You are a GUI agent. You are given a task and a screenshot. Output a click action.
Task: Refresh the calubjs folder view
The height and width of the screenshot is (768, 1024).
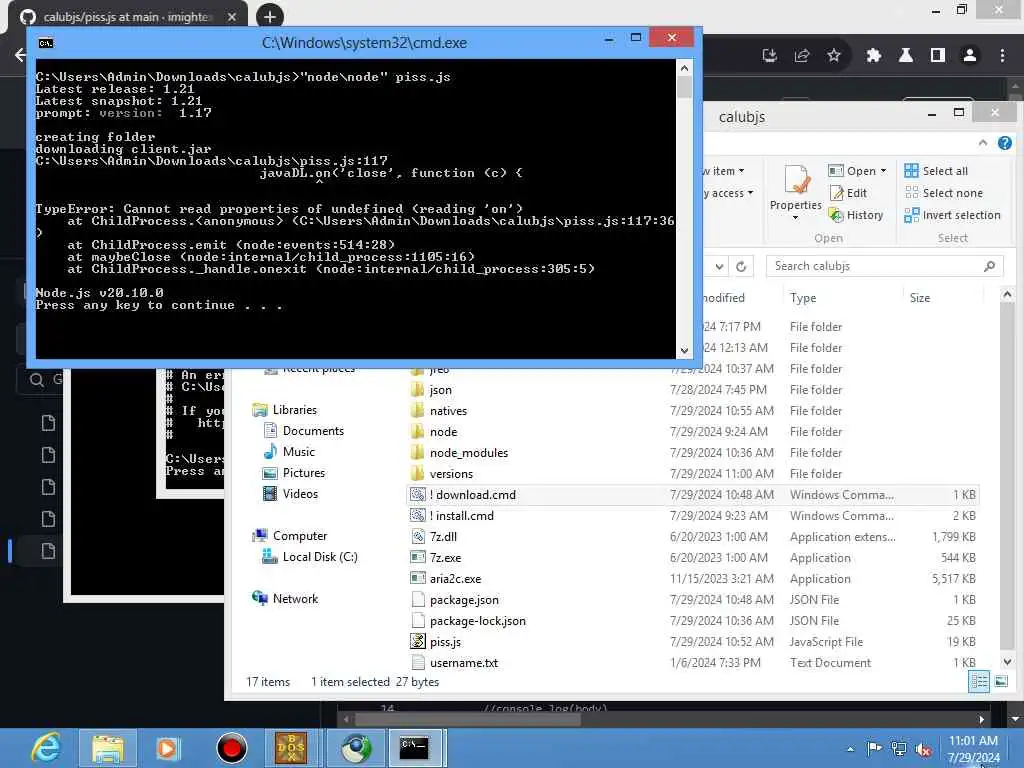click(741, 266)
